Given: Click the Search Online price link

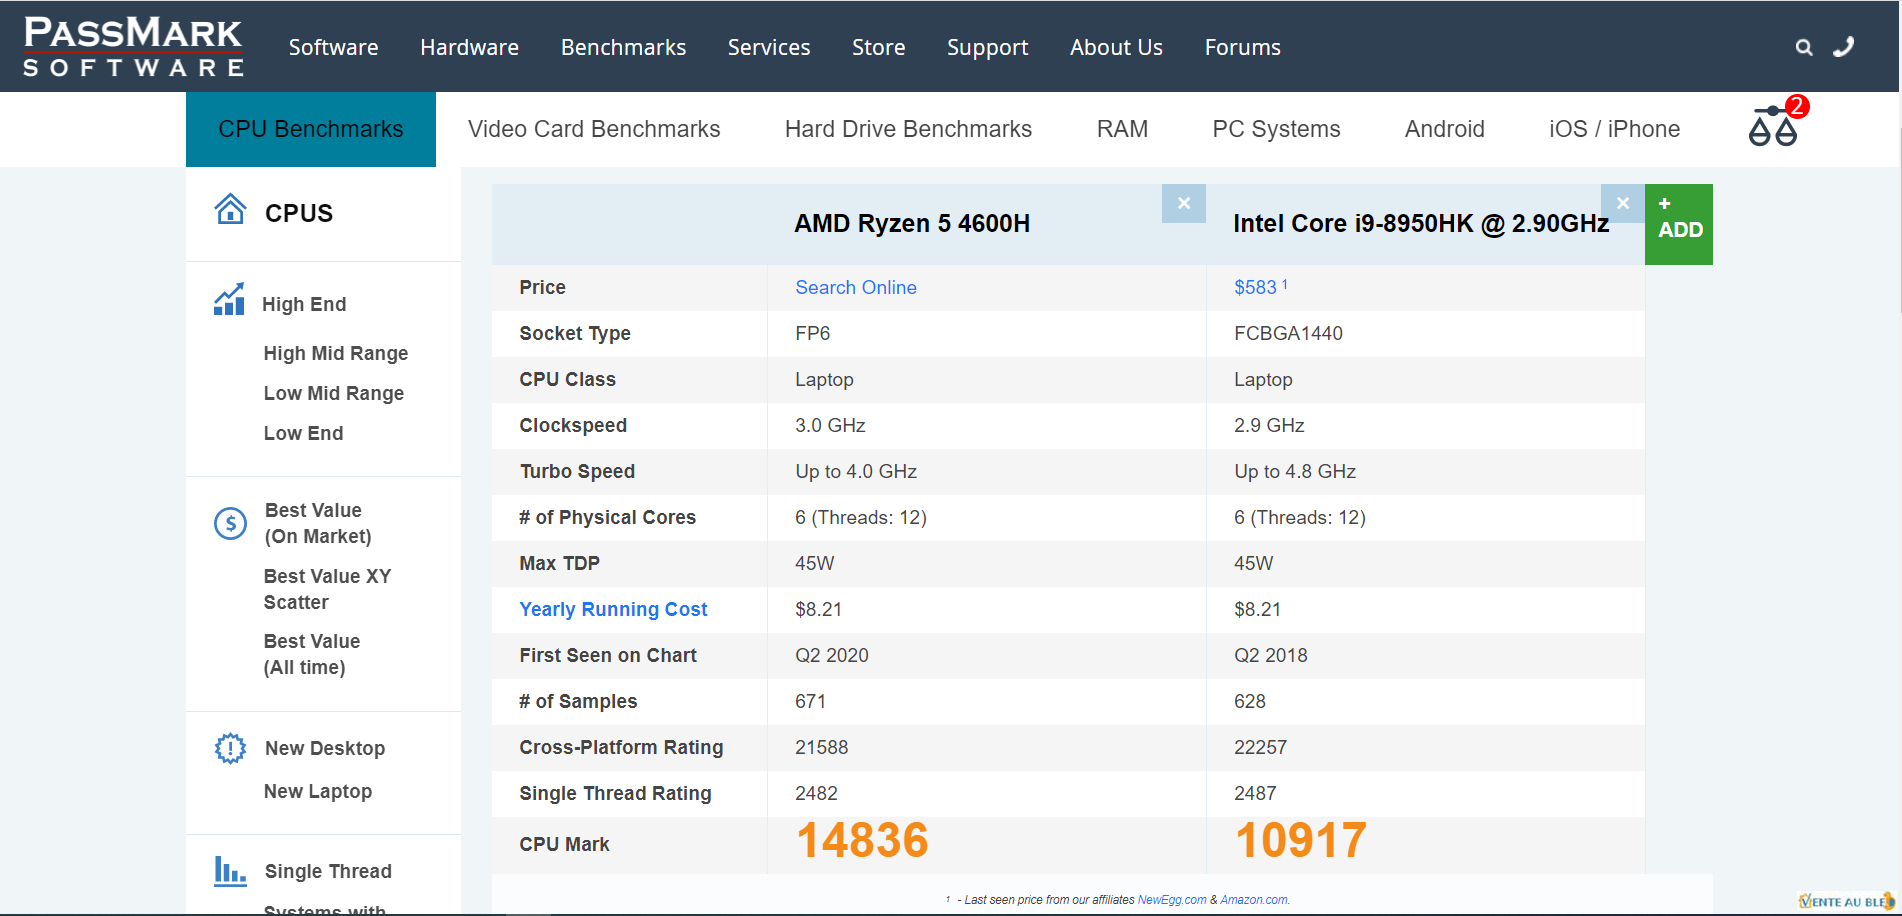Looking at the screenshot, I should pos(856,287).
